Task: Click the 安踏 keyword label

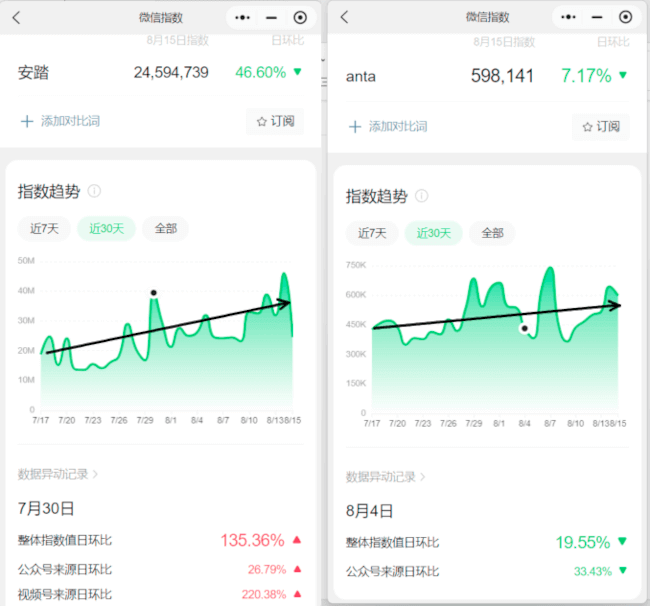Action: (x=33, y=73)
